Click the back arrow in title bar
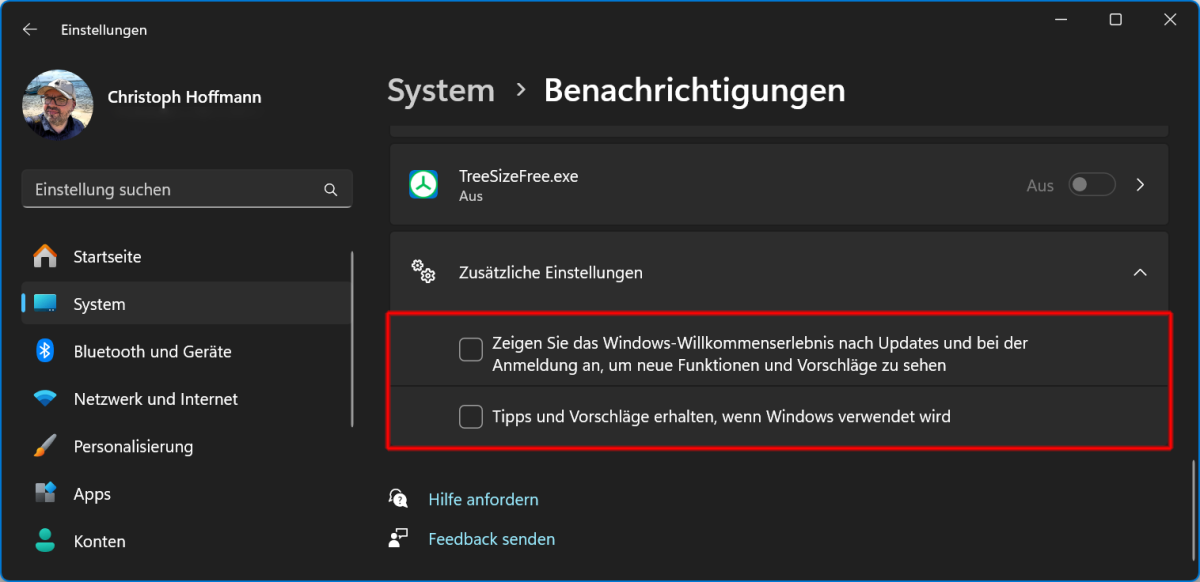The width and height of the screenshot is (1200, 582). tap(30, 30)
